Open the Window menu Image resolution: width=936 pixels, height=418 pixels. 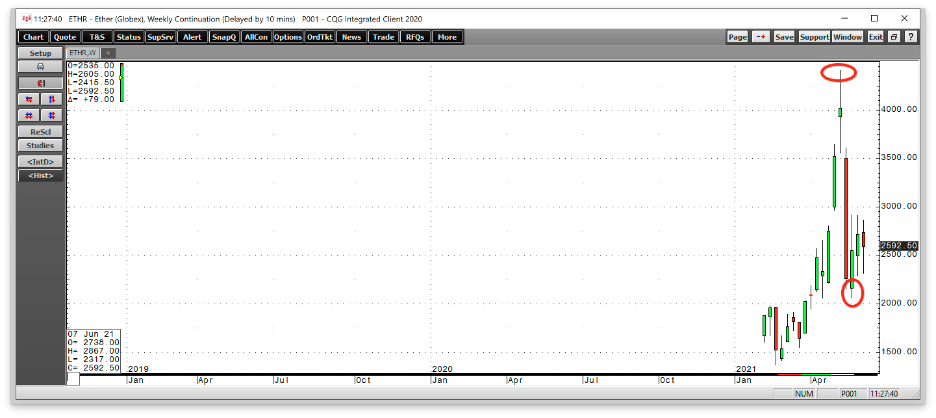pos(848,37)
